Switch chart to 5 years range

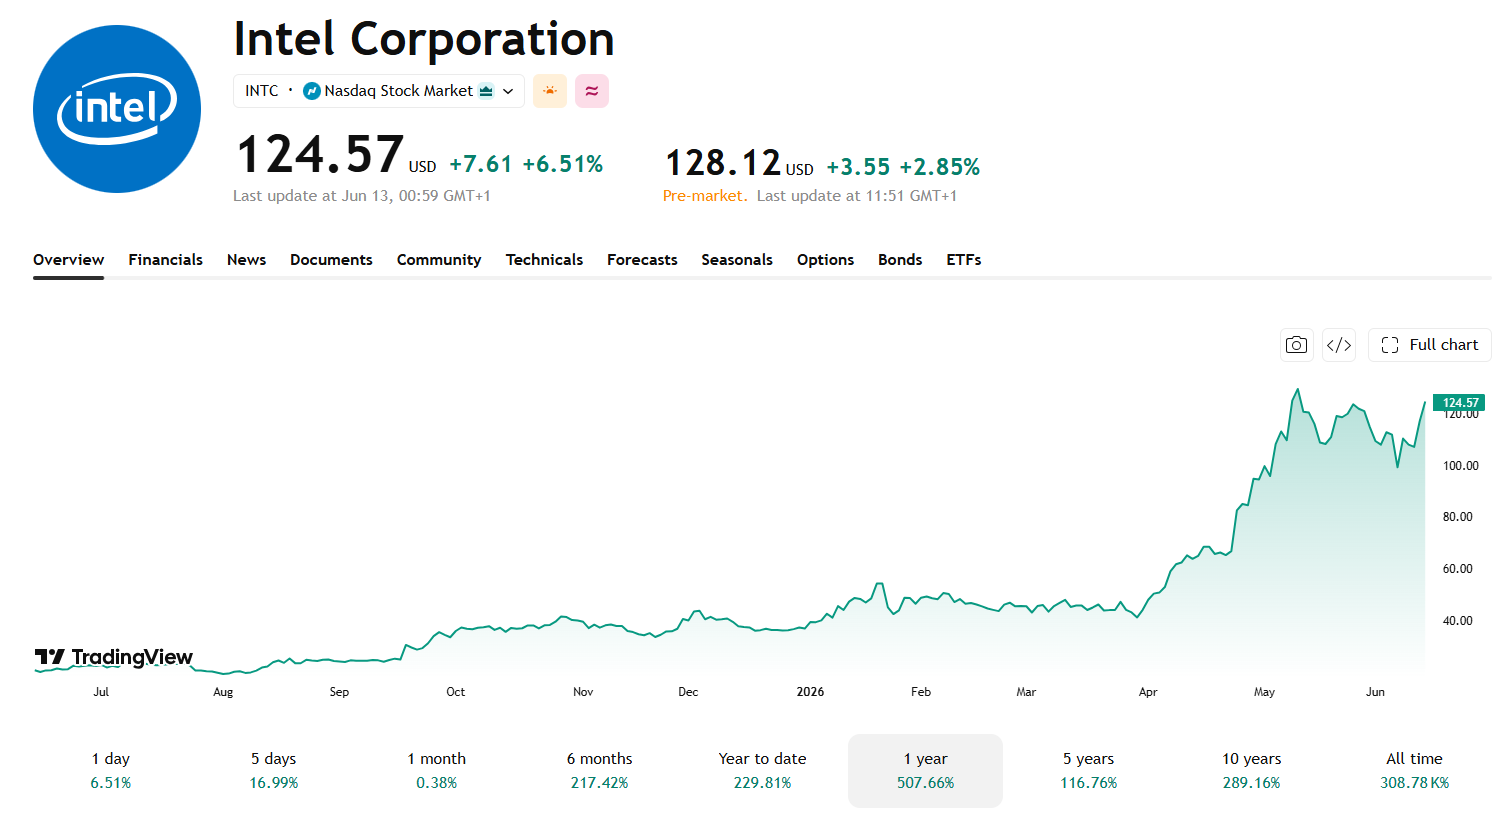(x=1089, y=771)
